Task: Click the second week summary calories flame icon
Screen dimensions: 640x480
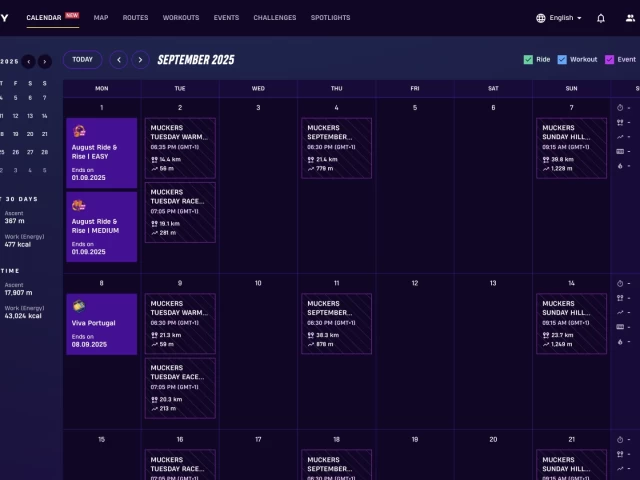Action: tap(620, 342)
